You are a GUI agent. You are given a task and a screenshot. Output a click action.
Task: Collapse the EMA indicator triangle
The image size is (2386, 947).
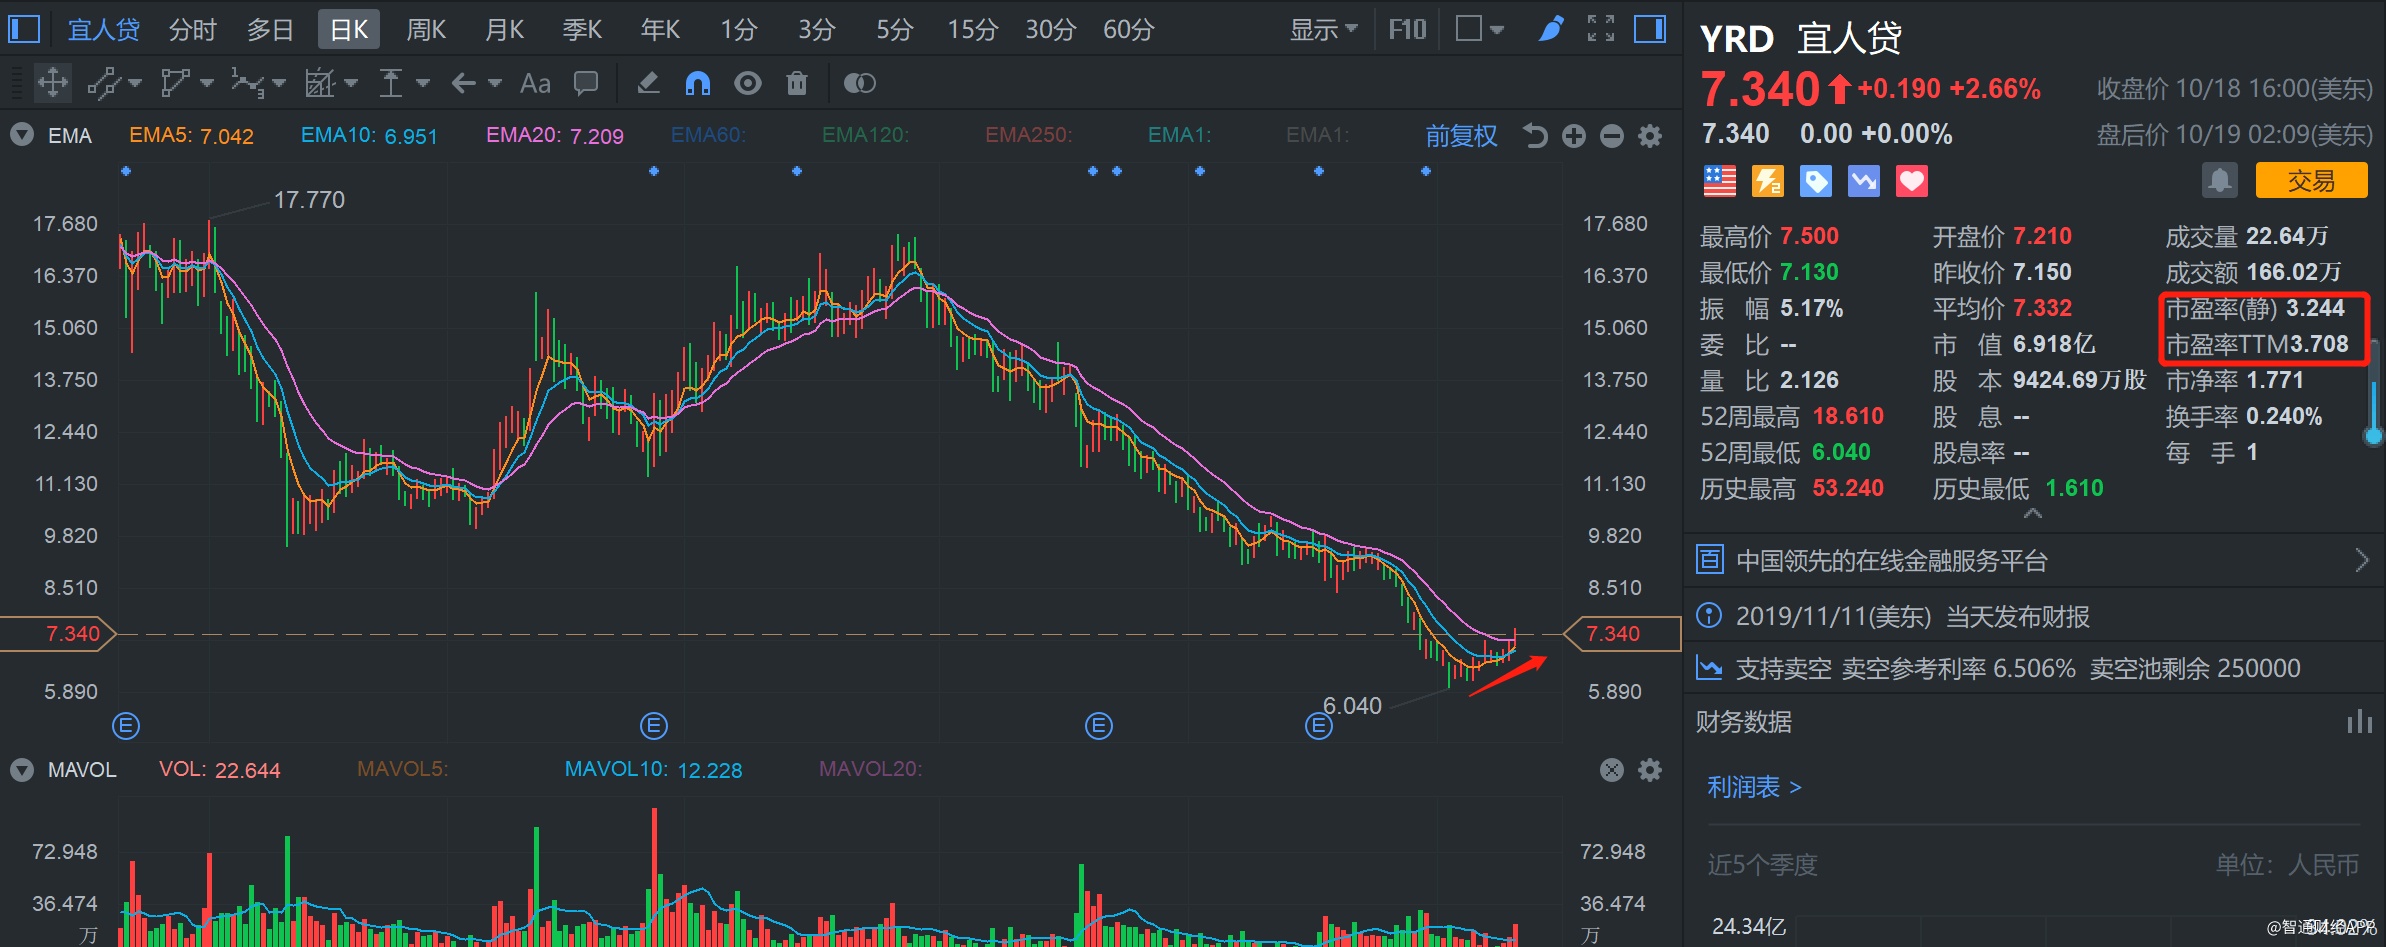(22, 135)
